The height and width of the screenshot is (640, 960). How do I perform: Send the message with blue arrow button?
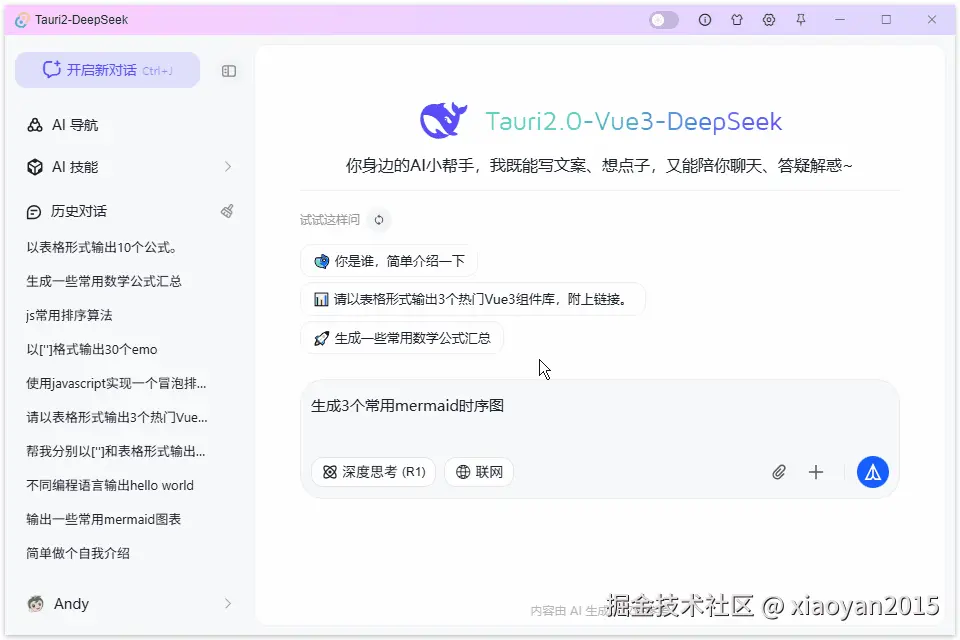coord(872,472)
